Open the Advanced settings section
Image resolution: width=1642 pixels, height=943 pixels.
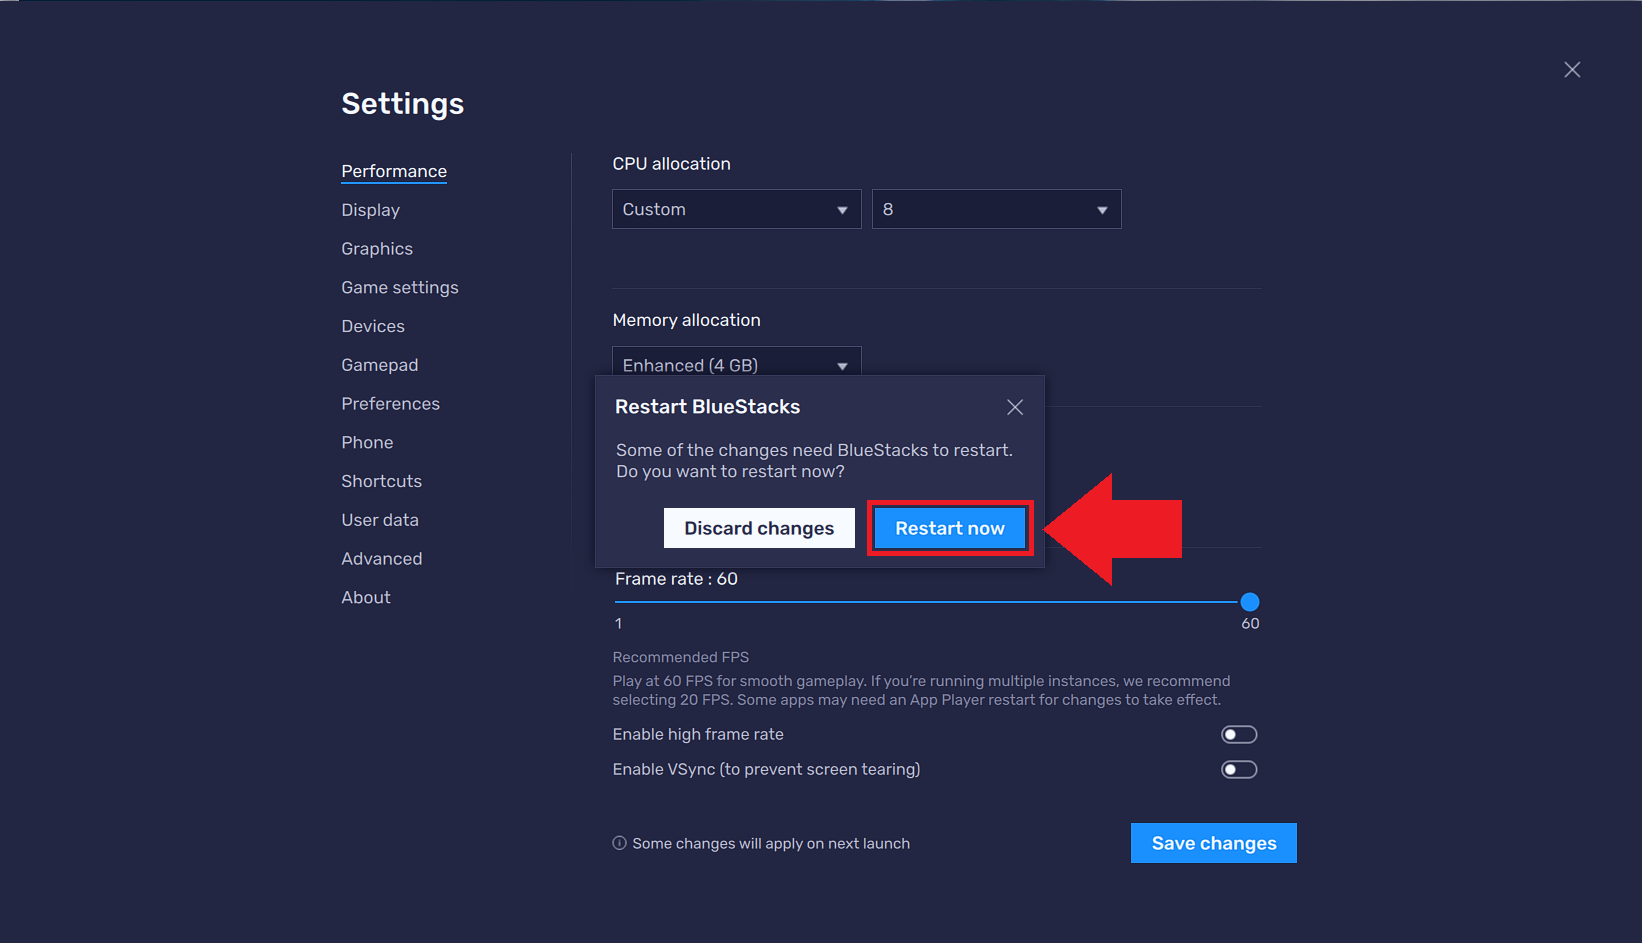381,559
